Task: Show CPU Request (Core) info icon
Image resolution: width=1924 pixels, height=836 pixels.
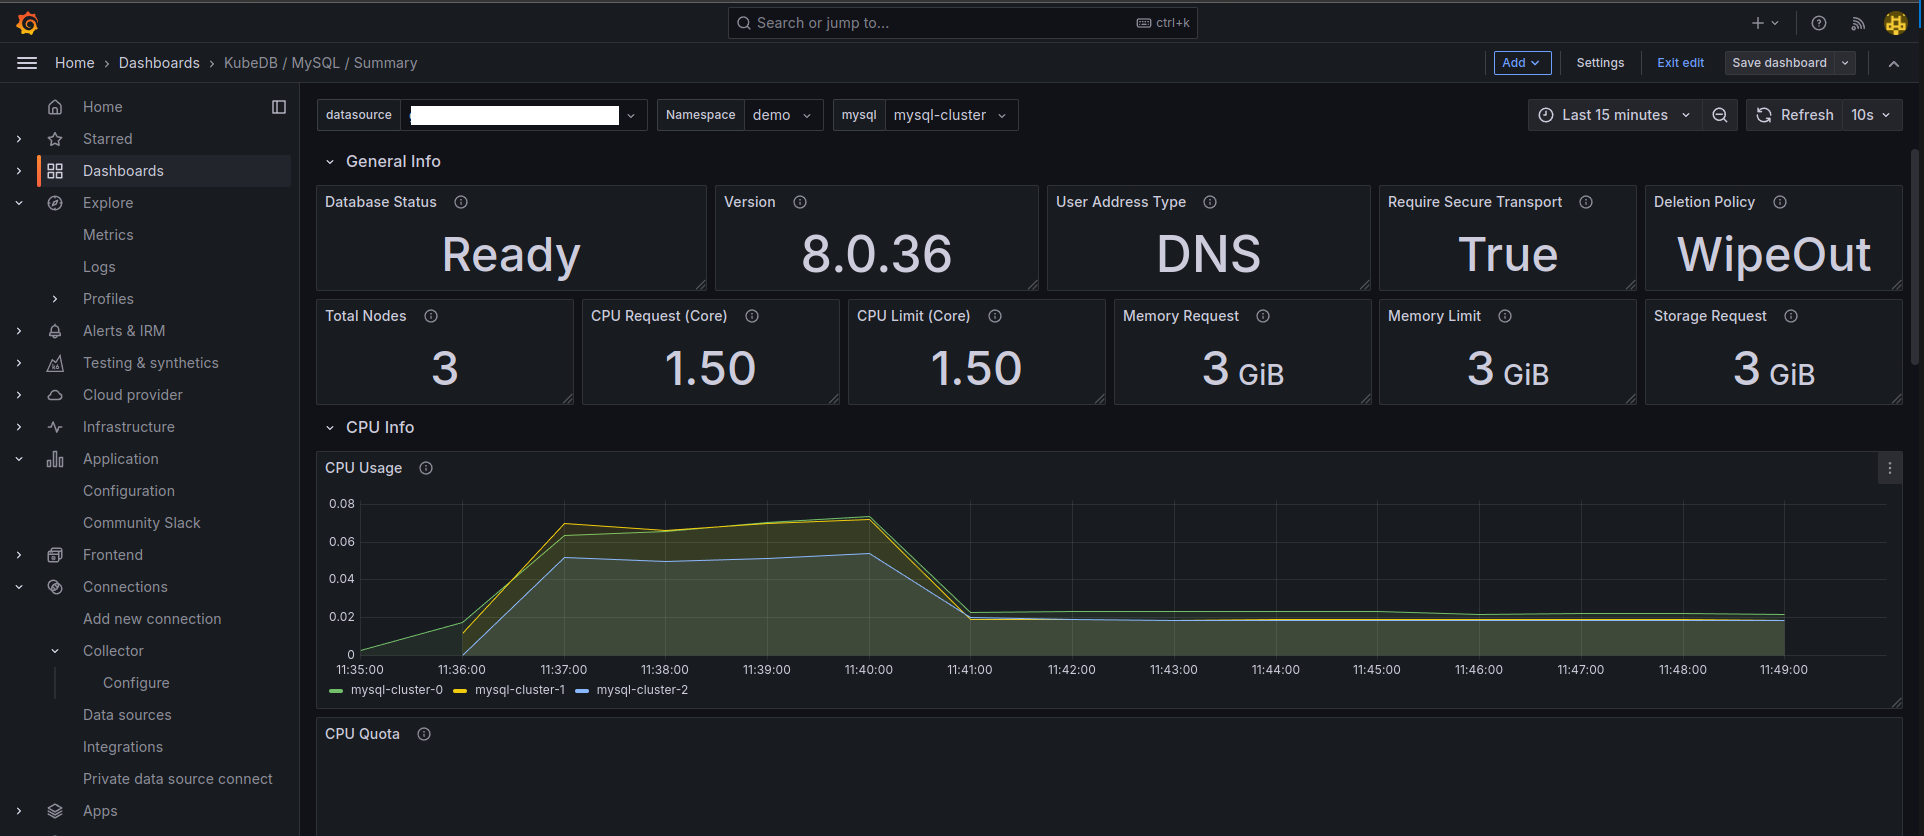Action: (x=752, y=316)
